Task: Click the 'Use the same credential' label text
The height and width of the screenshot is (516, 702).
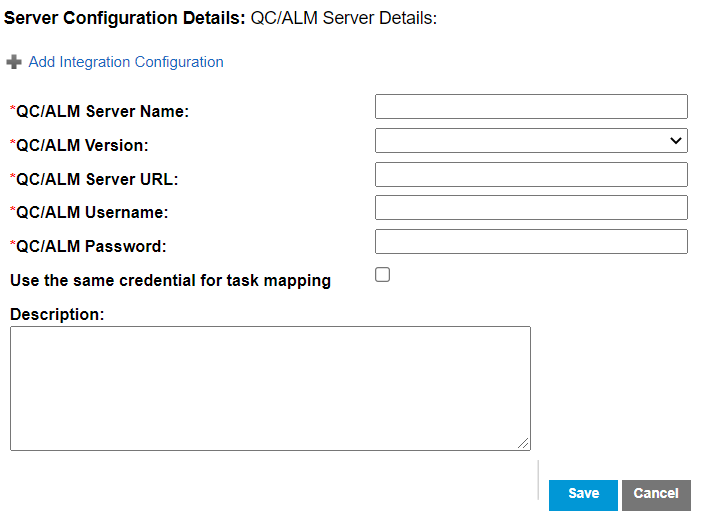Action: click(171, 281)
